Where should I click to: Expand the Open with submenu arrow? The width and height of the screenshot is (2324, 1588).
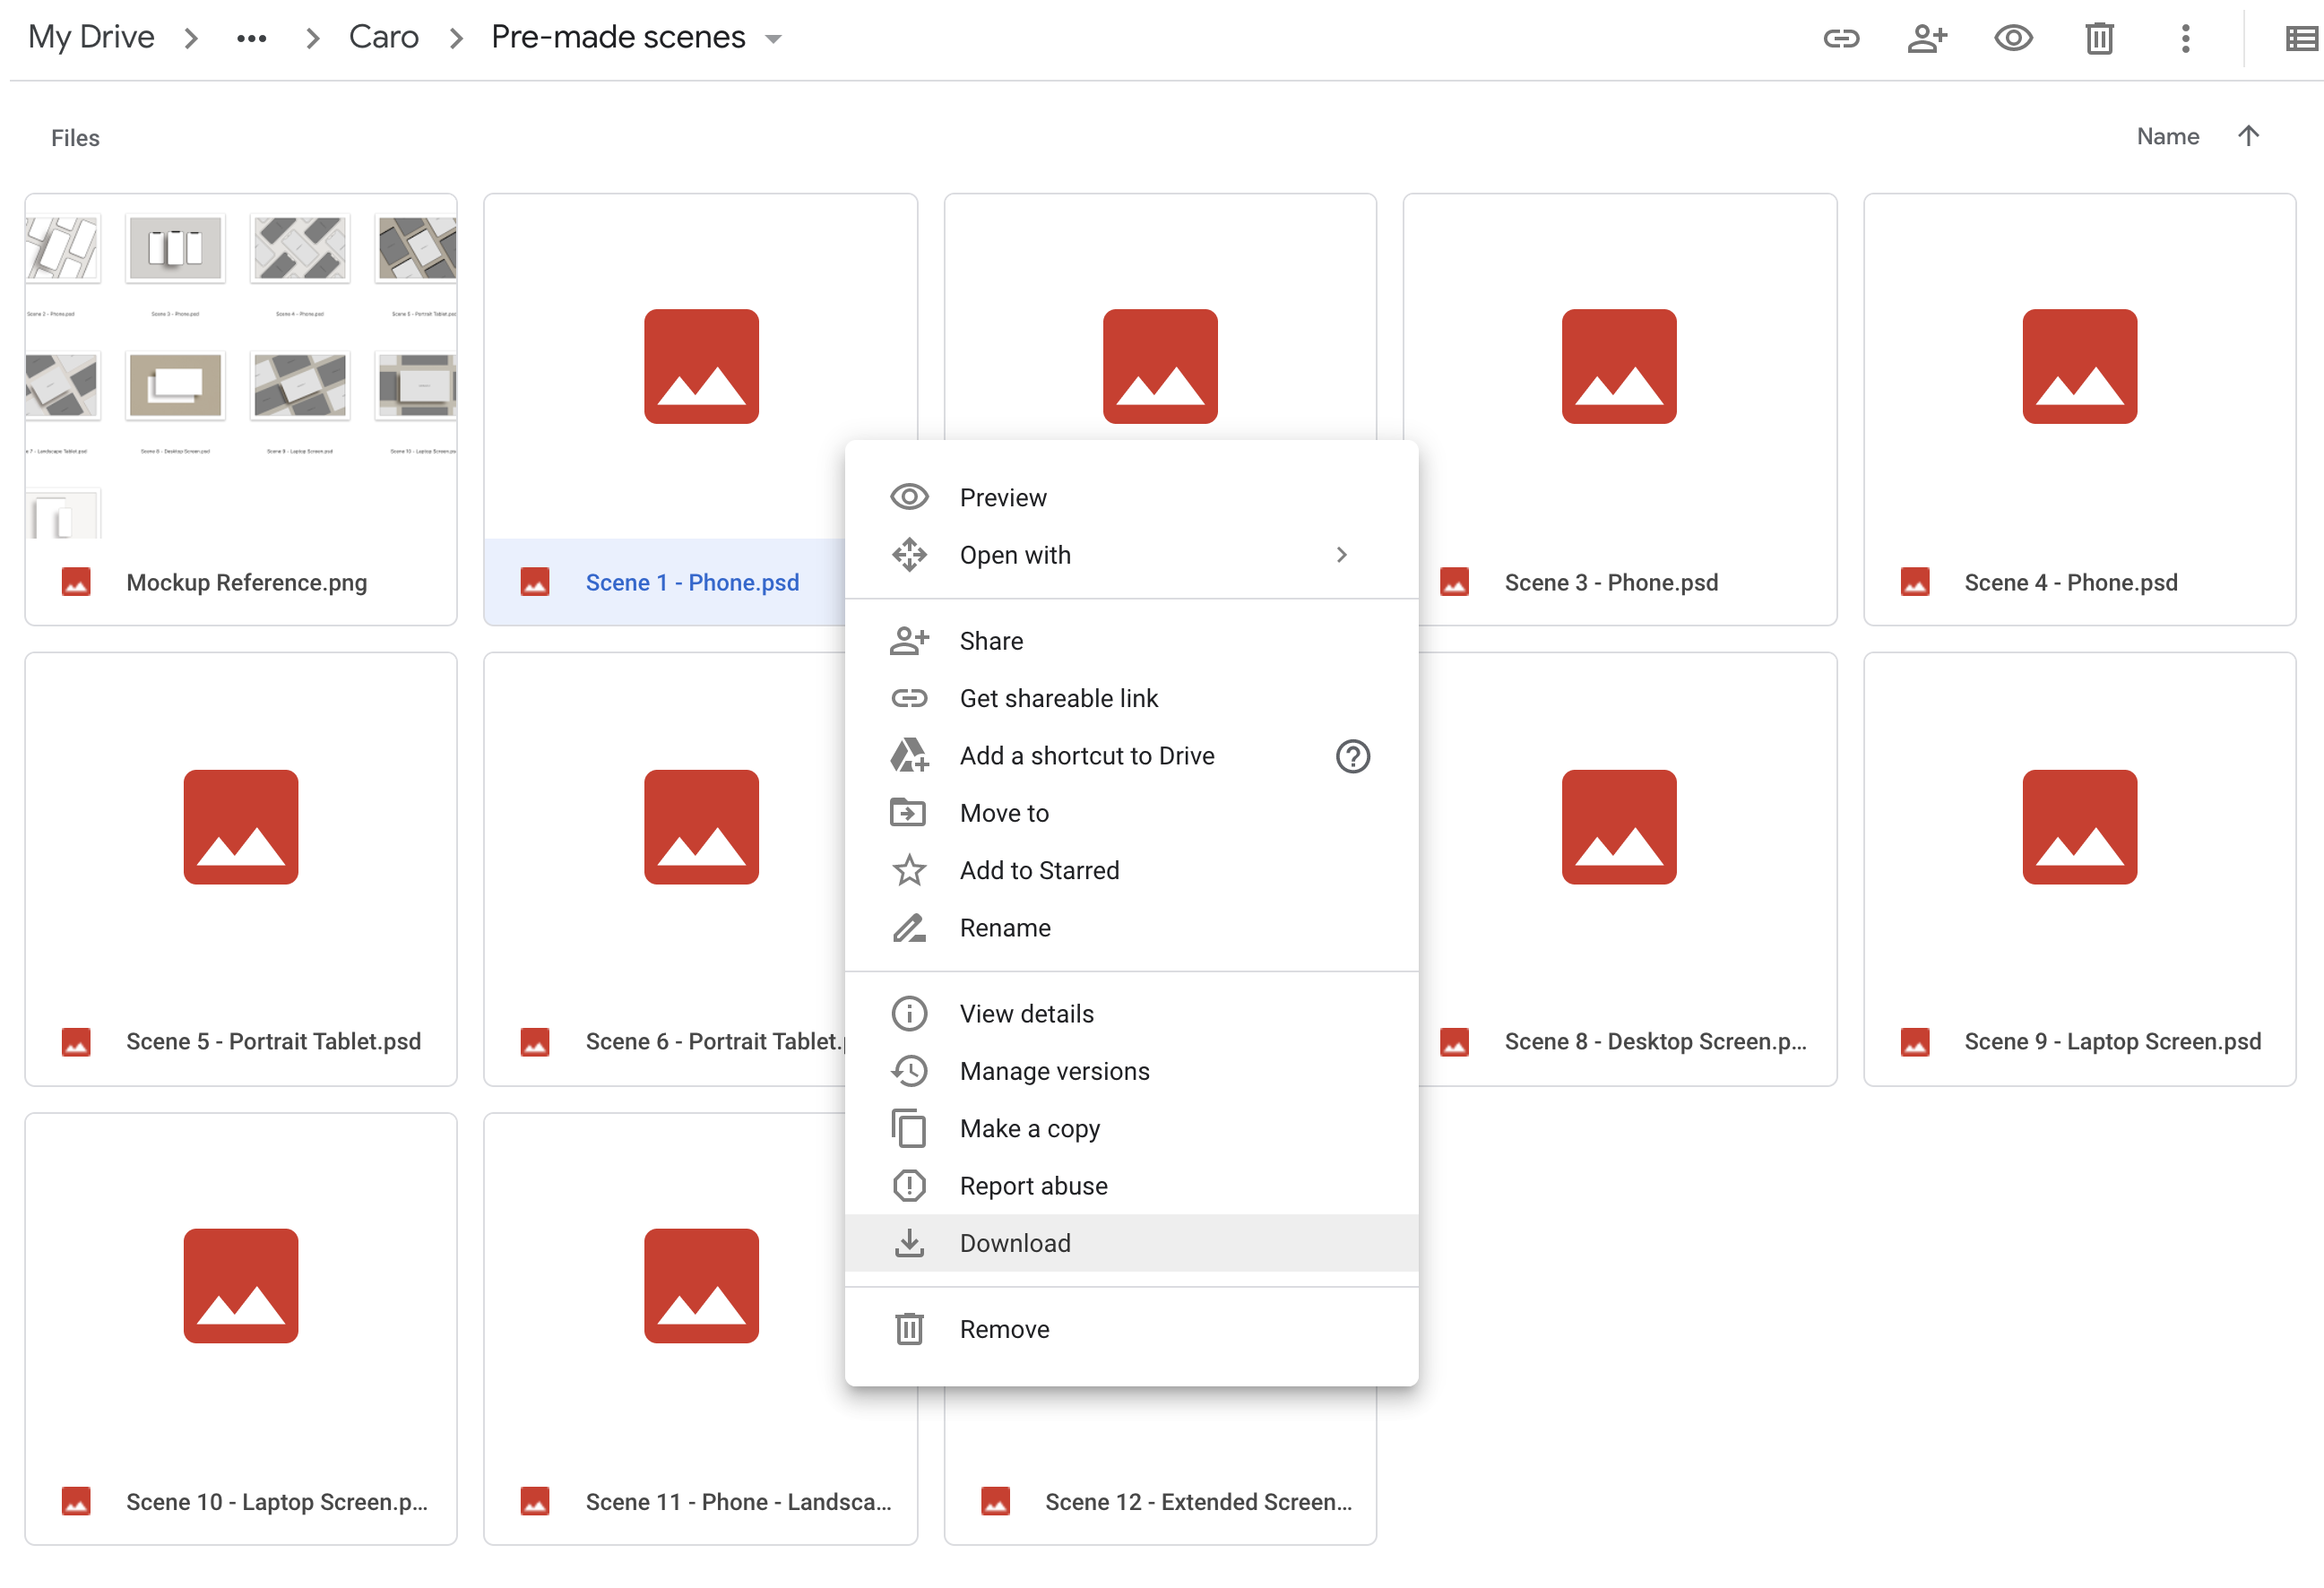tap(1342, 555)
